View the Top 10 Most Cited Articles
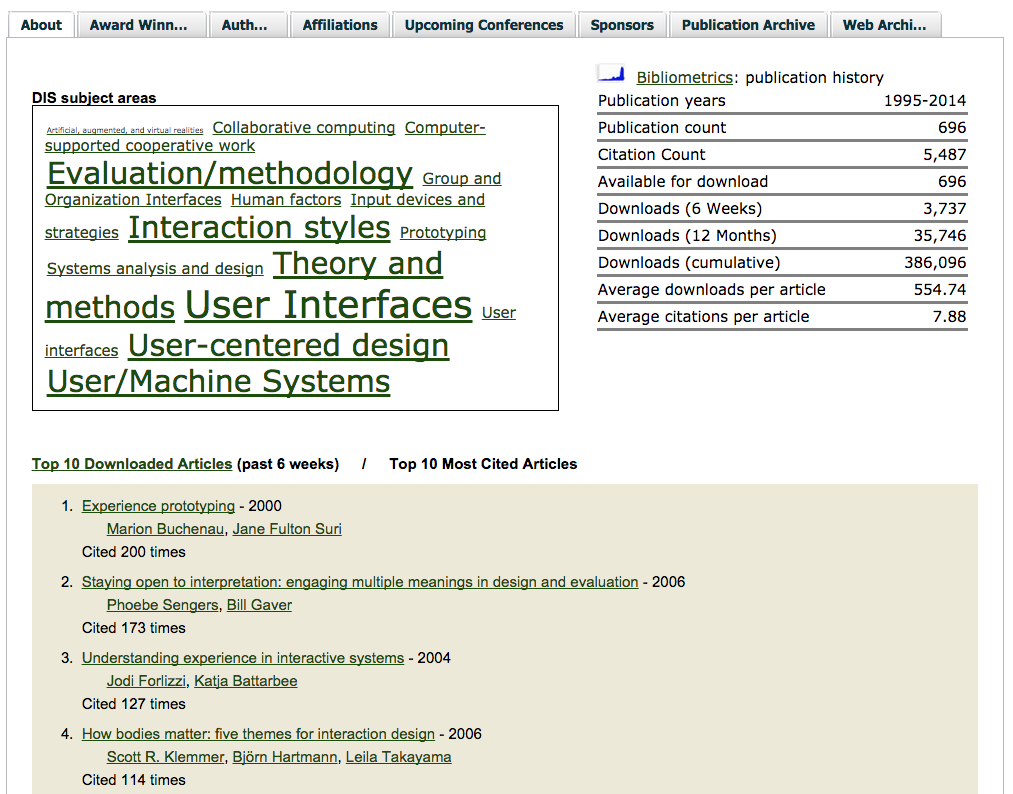1013x794 pixels. 483,463
